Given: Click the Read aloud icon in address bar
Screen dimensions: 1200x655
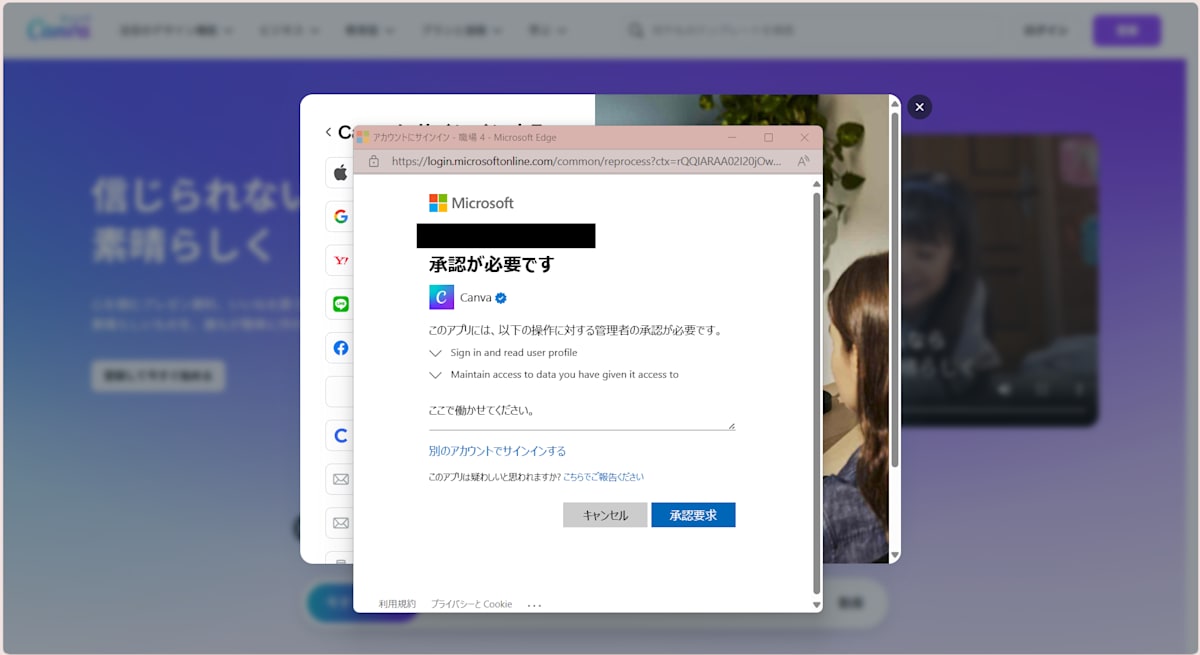Looking at the screenshot, I should [x=803, y=161].
